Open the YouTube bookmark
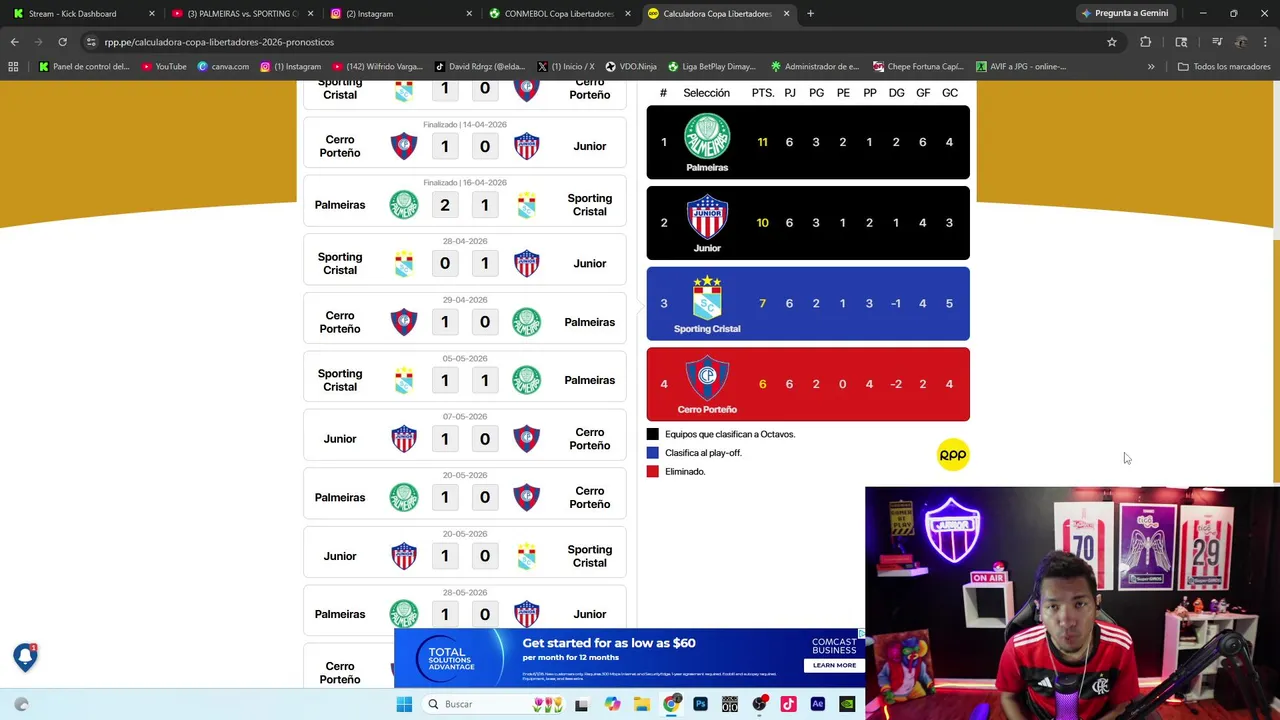 point(164,67)
